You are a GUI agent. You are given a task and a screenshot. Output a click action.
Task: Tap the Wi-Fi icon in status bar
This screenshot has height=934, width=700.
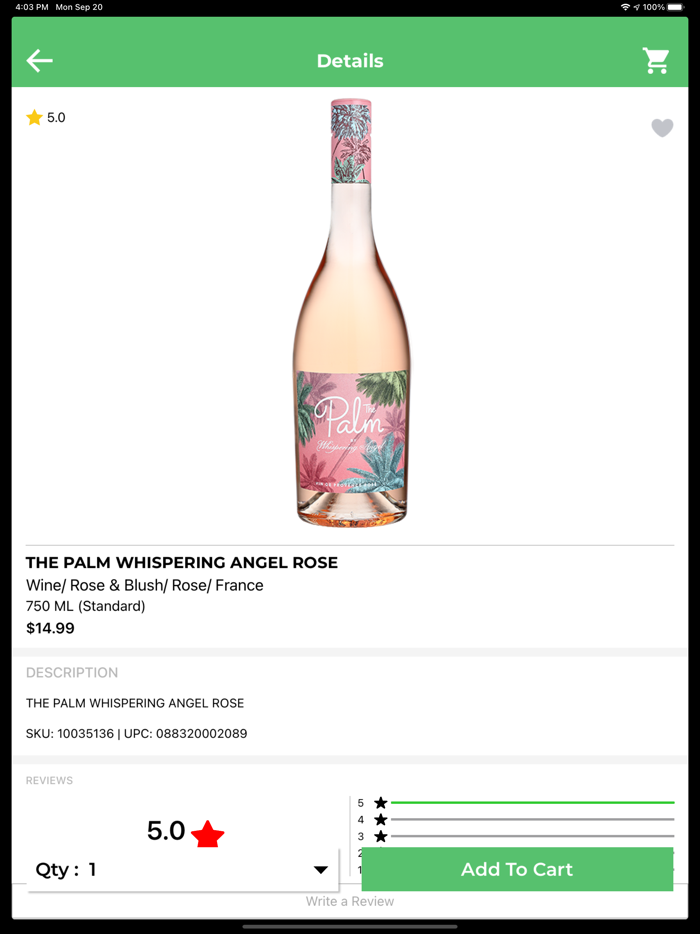tap(625, 7)
